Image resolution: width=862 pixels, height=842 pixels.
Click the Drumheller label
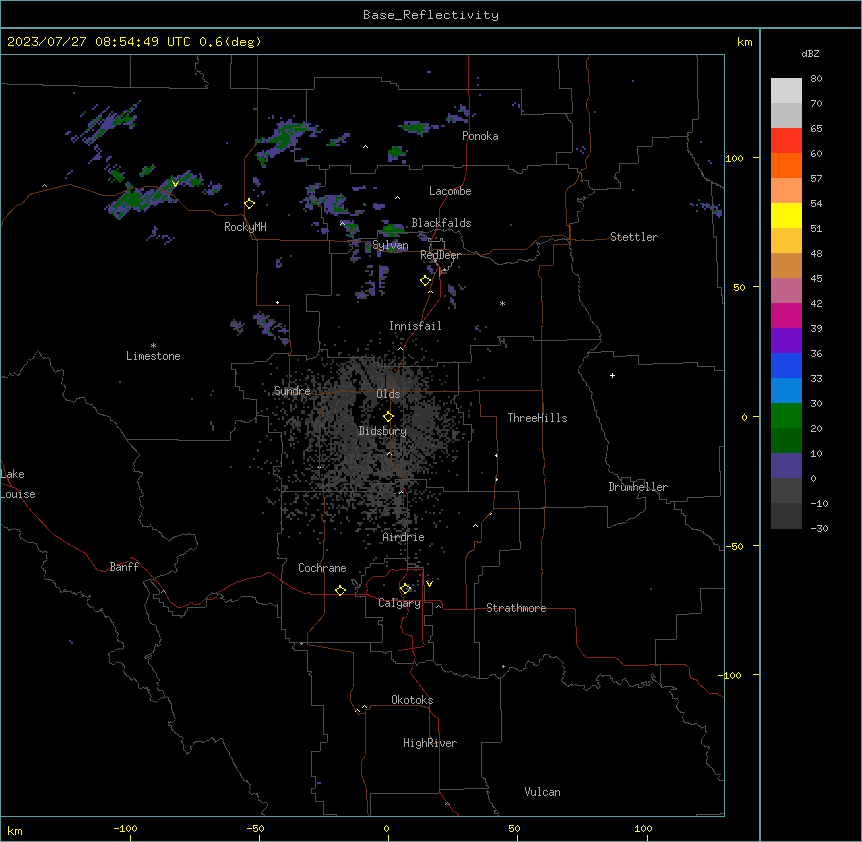[x=638, y=487]
